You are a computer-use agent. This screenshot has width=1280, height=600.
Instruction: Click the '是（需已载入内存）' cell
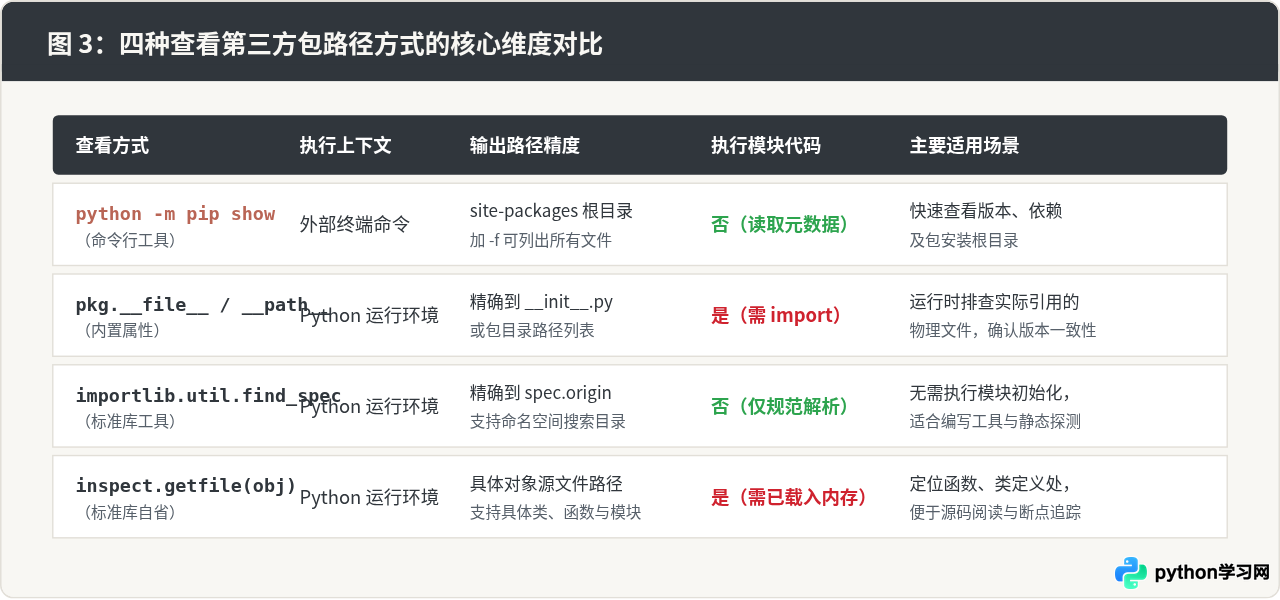(789, 498)
